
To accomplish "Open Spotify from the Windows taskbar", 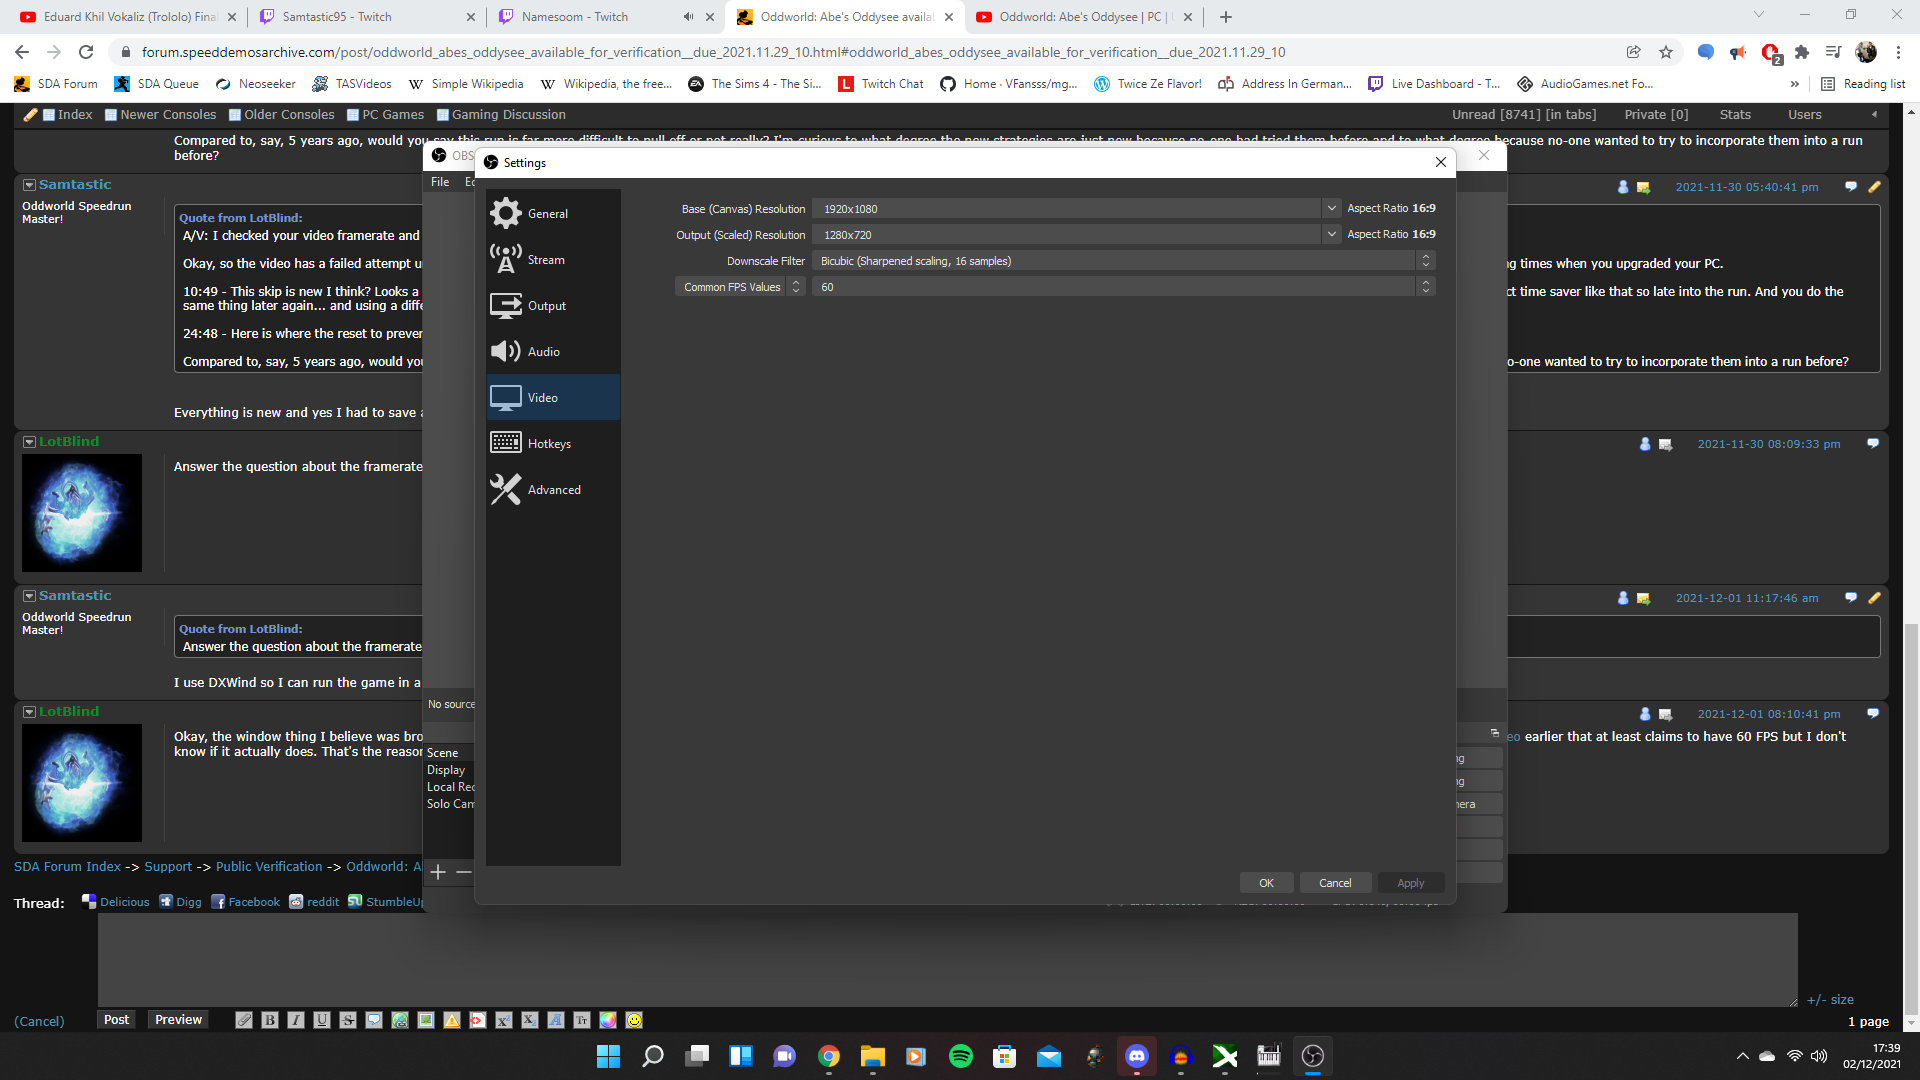I will tap(960, 1056).
